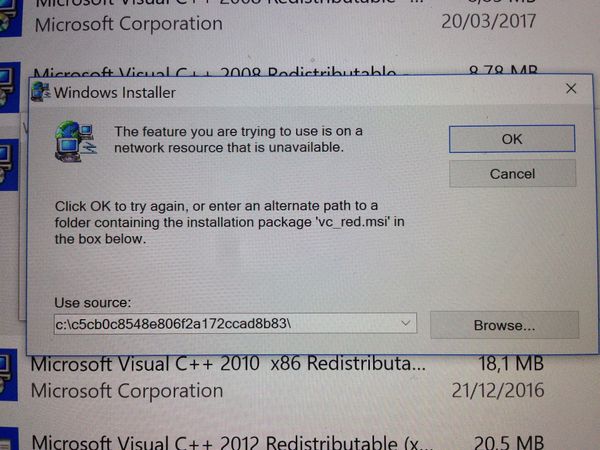The image size is (600, 450).
Task: Click the network computers icon in dialog
Action: point(75,141)
